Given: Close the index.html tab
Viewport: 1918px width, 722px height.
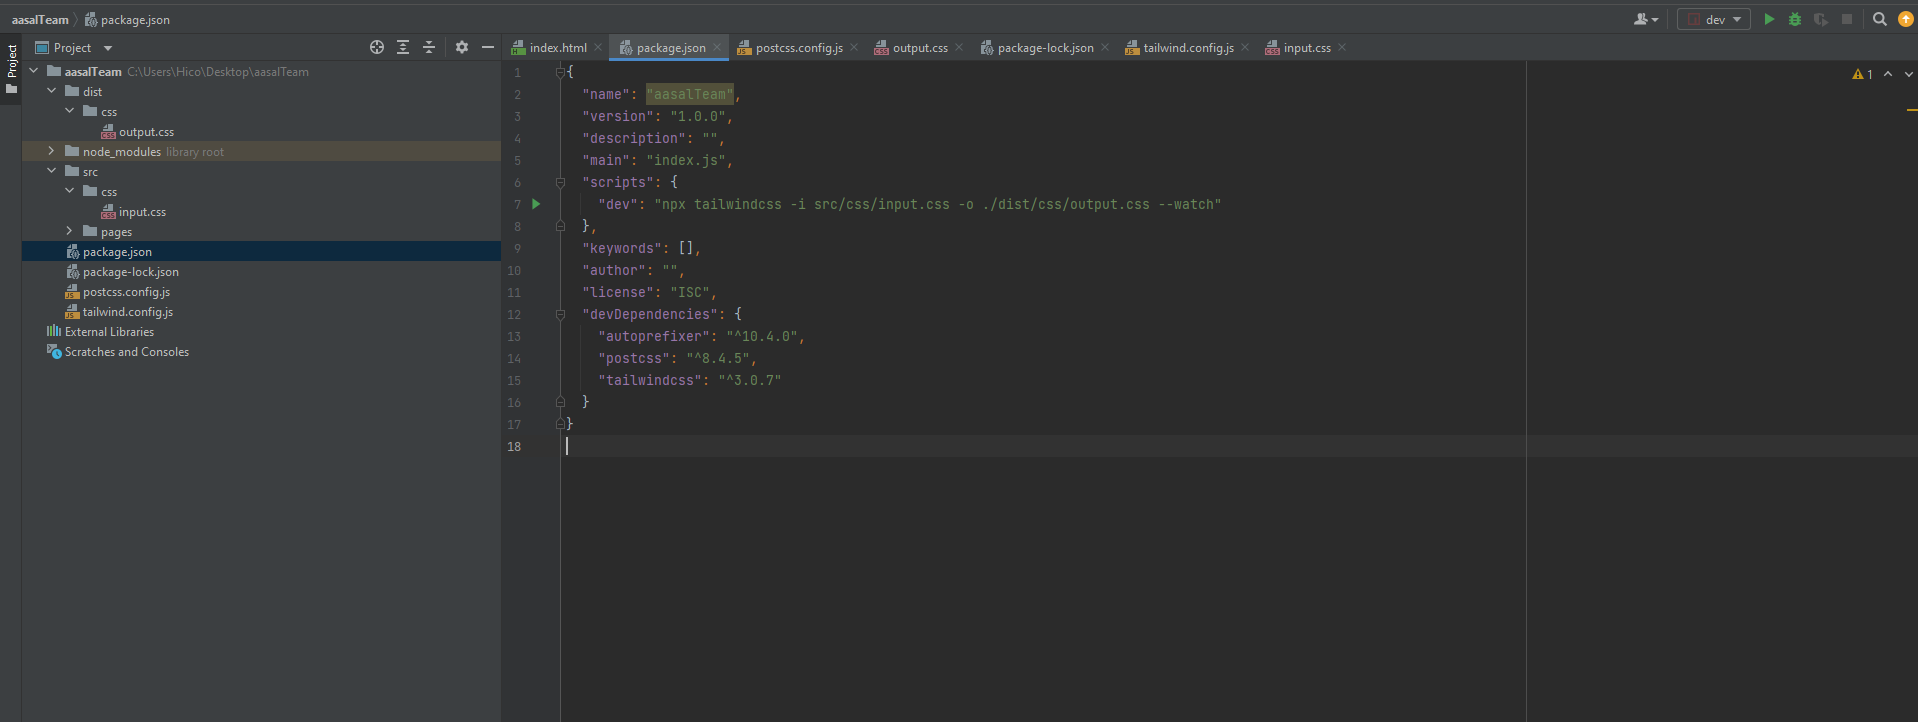Looking at the screenshot, I should (598, 47).
